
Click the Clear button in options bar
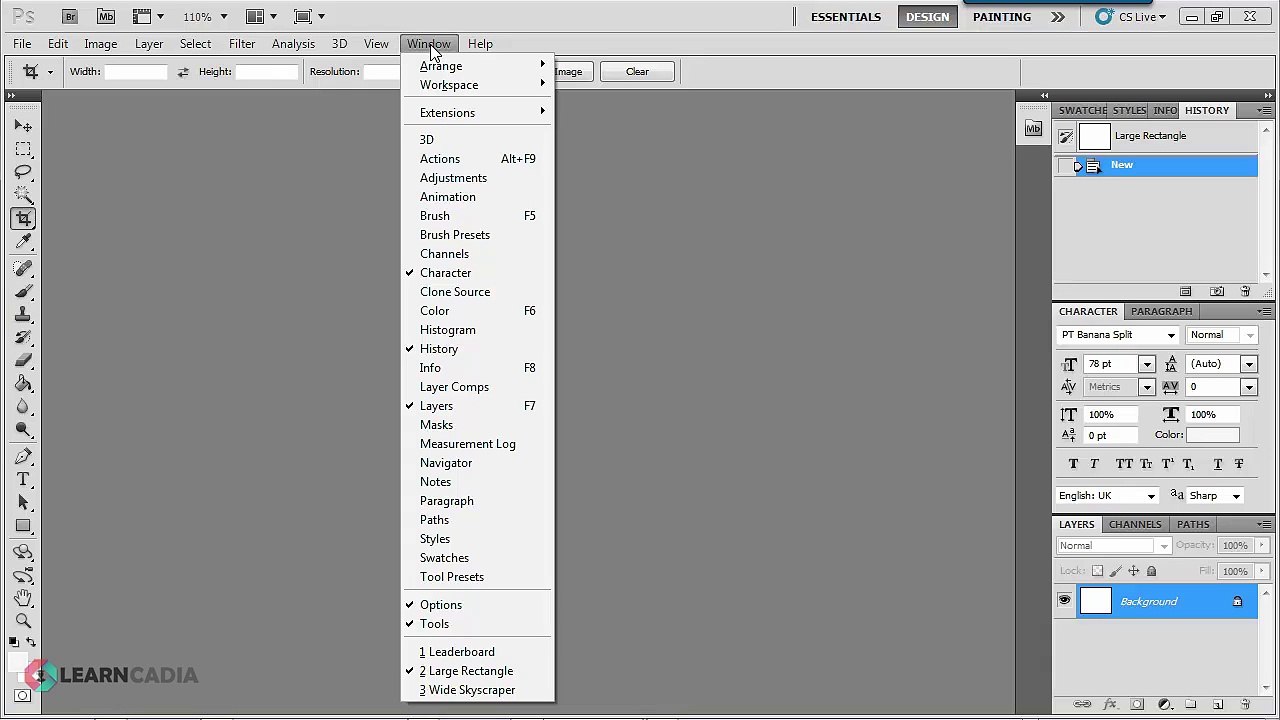(637, 72)
